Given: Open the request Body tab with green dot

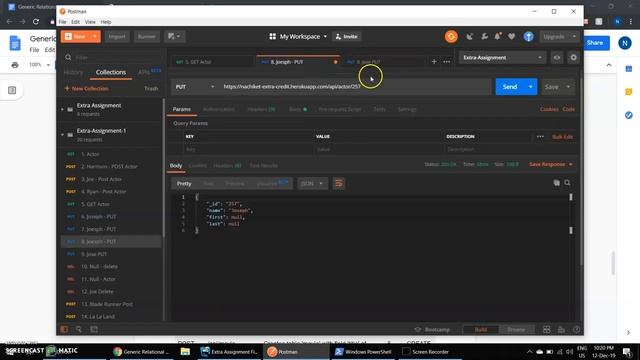Looking at the screenshot, I should (298, 109).
